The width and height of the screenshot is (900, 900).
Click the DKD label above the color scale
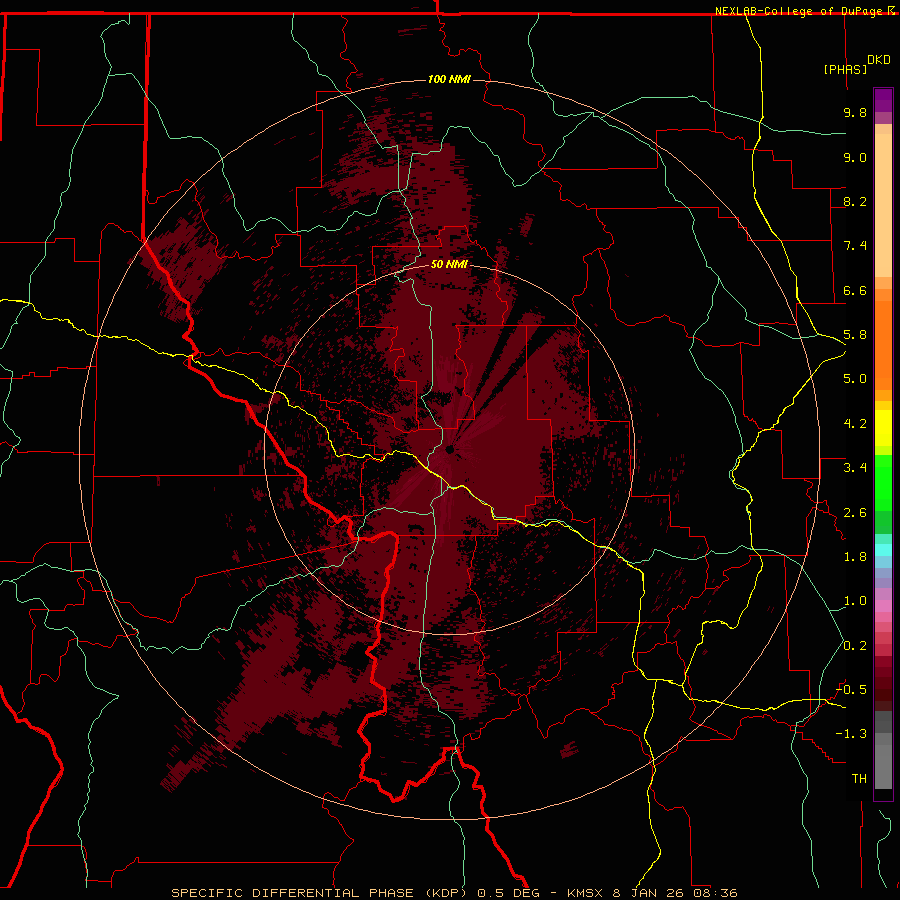[x=879, y=60]
